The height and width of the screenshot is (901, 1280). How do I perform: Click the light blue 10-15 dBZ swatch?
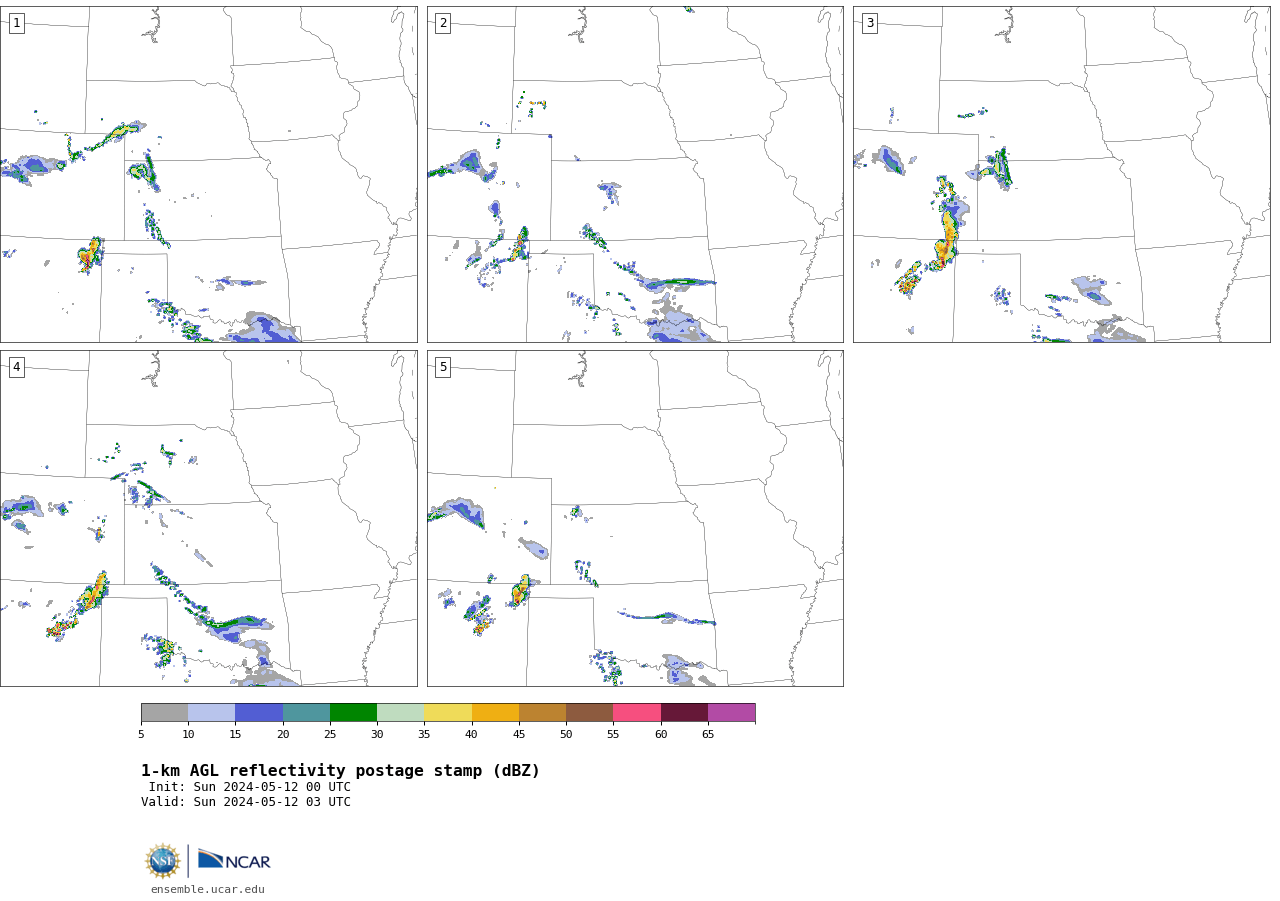tap(212, 713)
